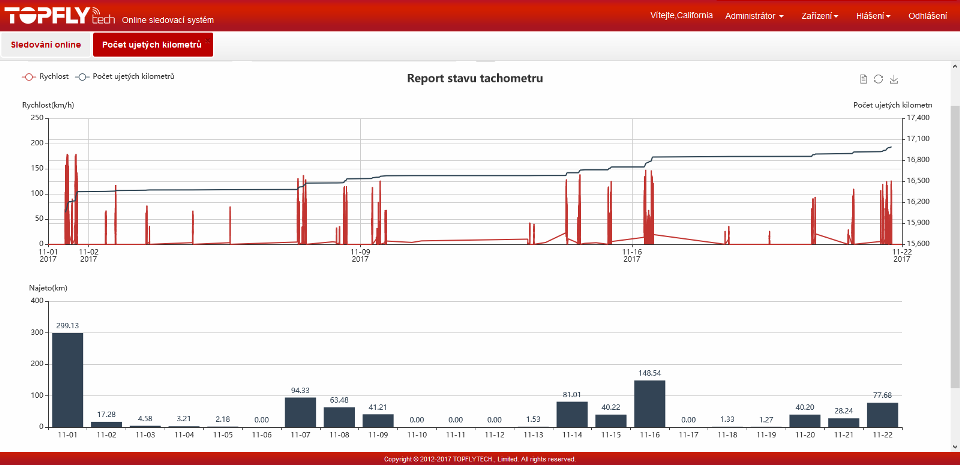
Task: Select the Počet ujetých kilometrů tab
Action: (152, 45)
